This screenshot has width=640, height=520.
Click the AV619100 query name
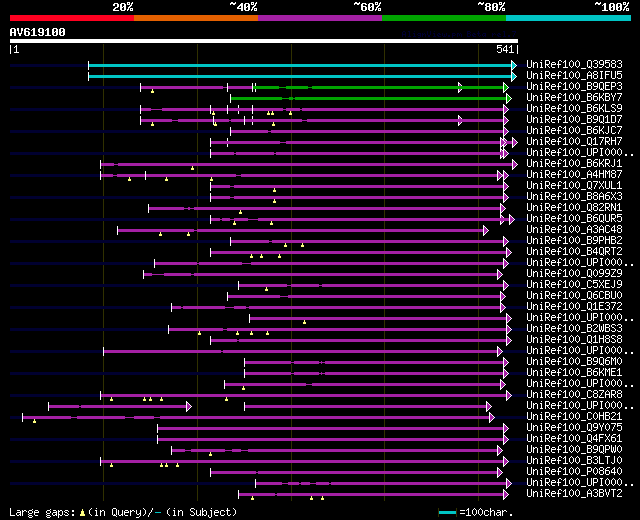pos(38,32)
